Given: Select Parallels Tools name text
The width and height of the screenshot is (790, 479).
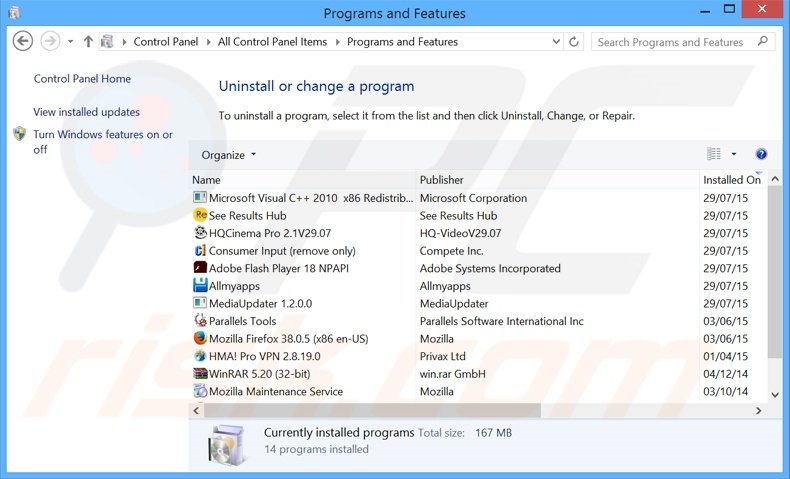Looking at the screenshot, I should pyautogui.click(x=242, y=321).
